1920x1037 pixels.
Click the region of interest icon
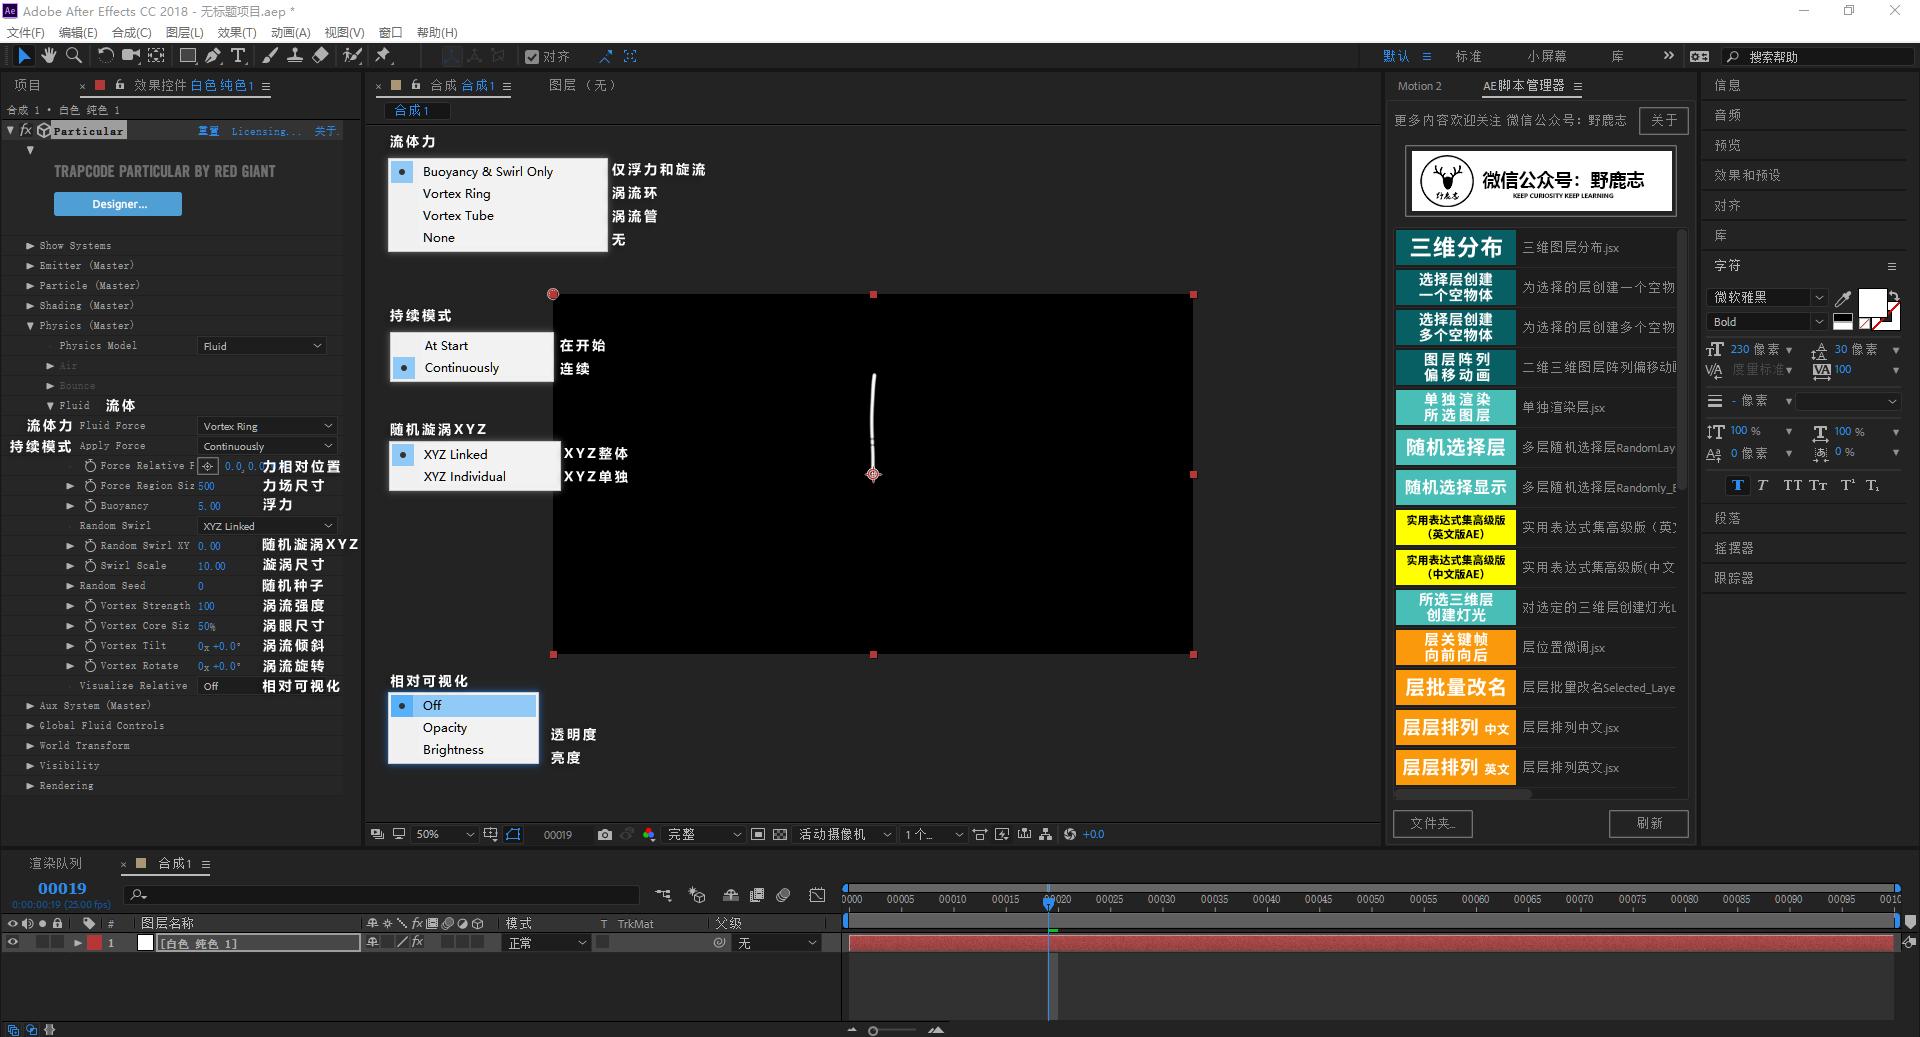(758, 834)
